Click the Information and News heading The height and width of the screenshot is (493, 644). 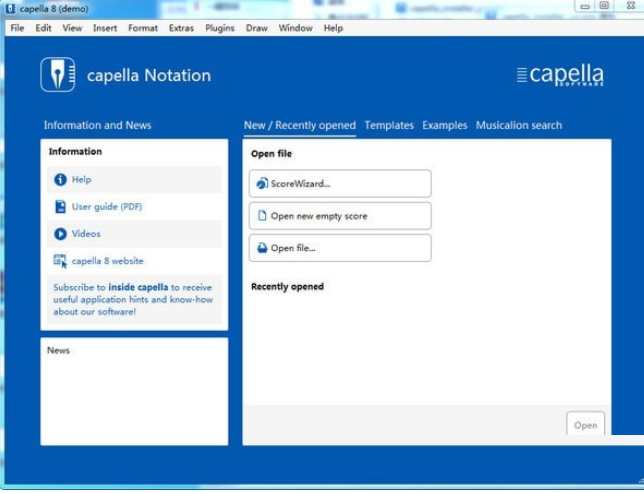click(x=97, y=125)
